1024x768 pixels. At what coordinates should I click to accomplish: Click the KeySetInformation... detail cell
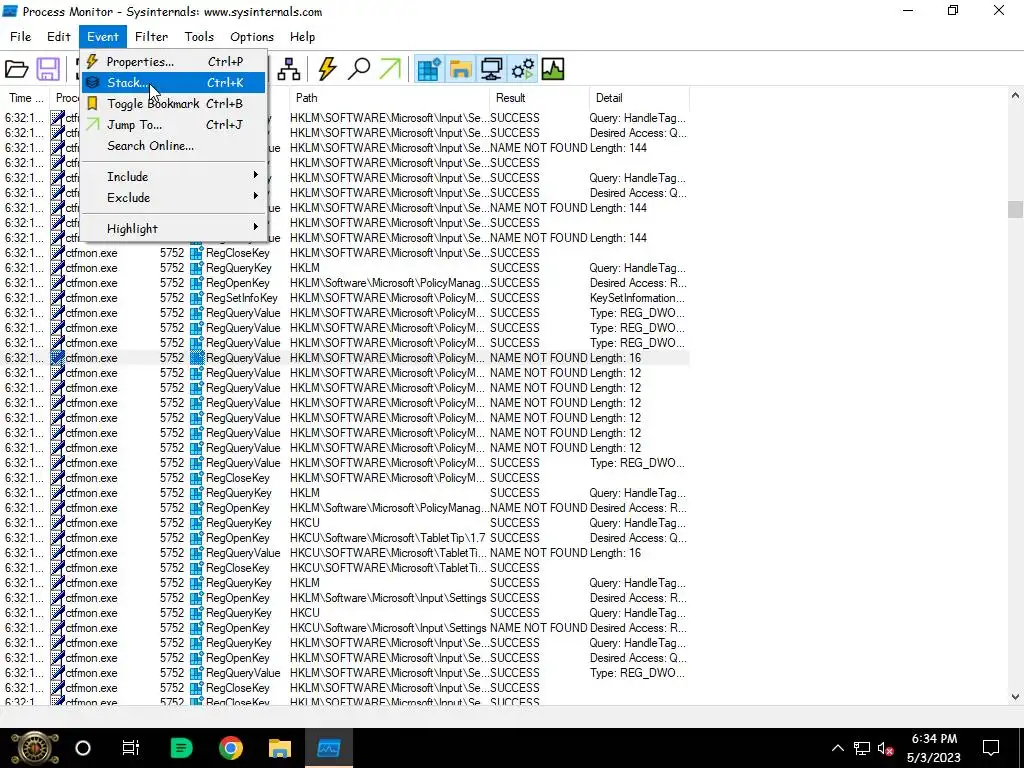pyautogui.click(x=637, y=298)
